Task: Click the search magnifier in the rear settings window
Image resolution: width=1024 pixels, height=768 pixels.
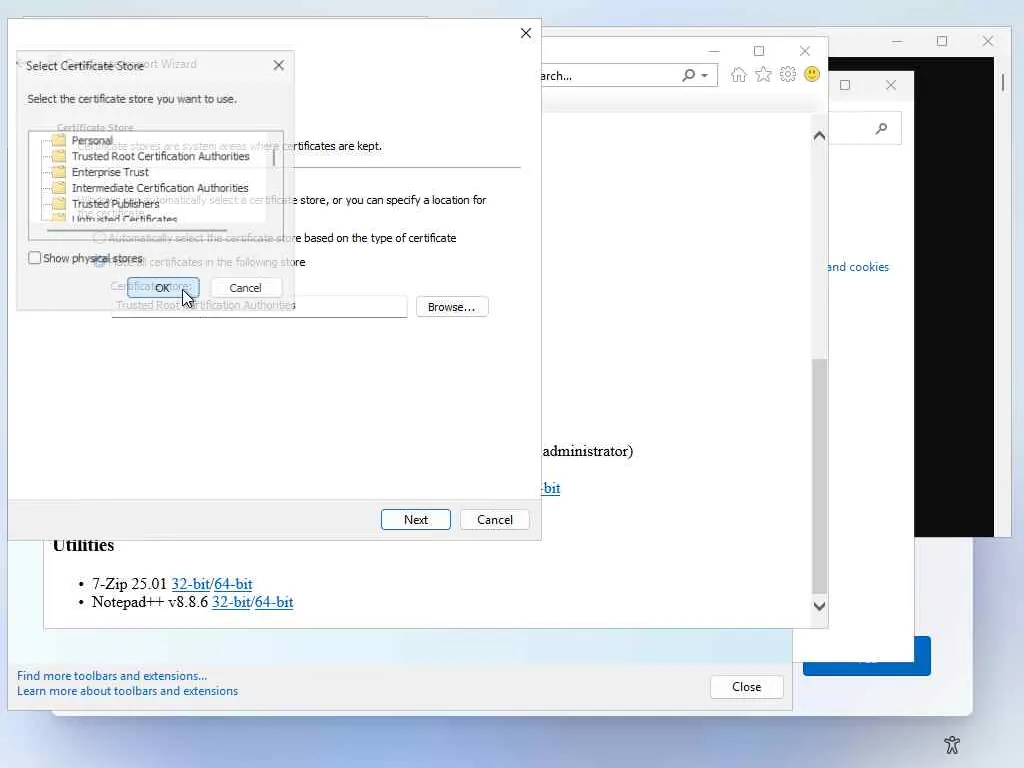Action: point(882,129)
